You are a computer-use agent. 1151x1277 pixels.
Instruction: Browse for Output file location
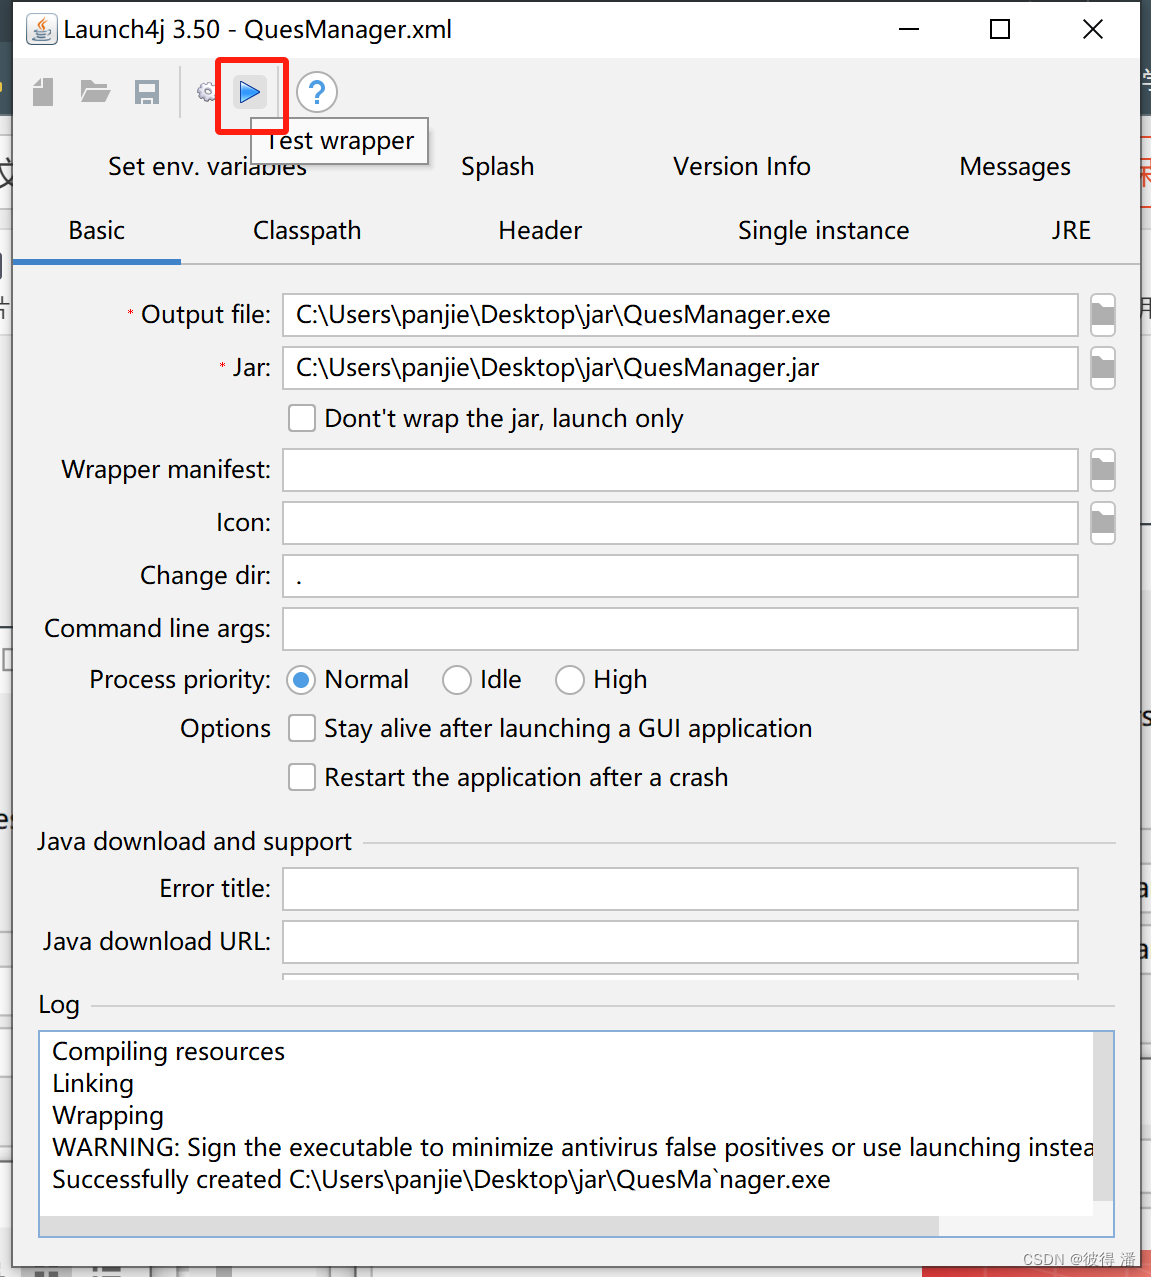1102,315
